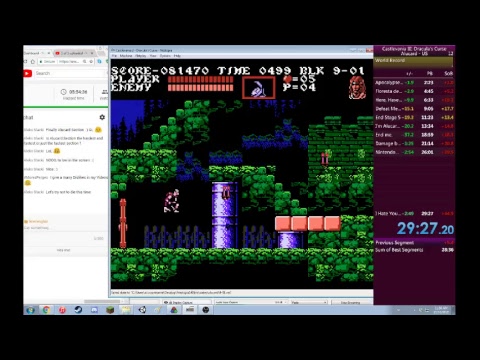This screenshot has height=360, width=480.
Task: Open the Chrome icon in the taskbar
Action: tap(46, 310)
